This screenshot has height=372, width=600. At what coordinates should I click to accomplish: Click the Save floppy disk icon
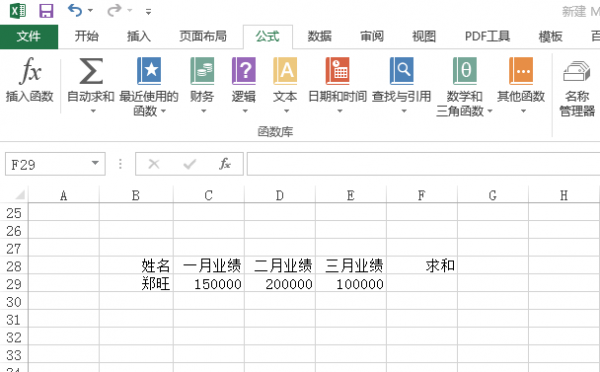point(46,11)
